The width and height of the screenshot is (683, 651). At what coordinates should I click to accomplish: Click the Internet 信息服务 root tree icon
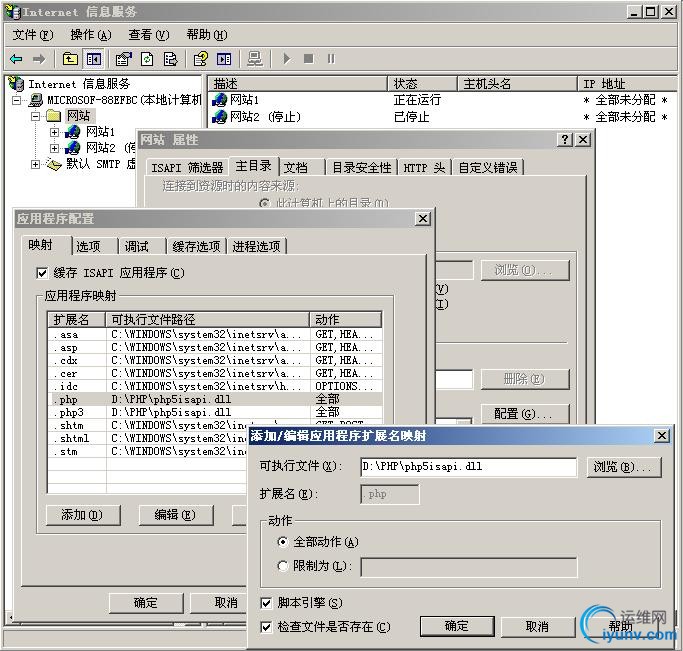click(17, 83)
